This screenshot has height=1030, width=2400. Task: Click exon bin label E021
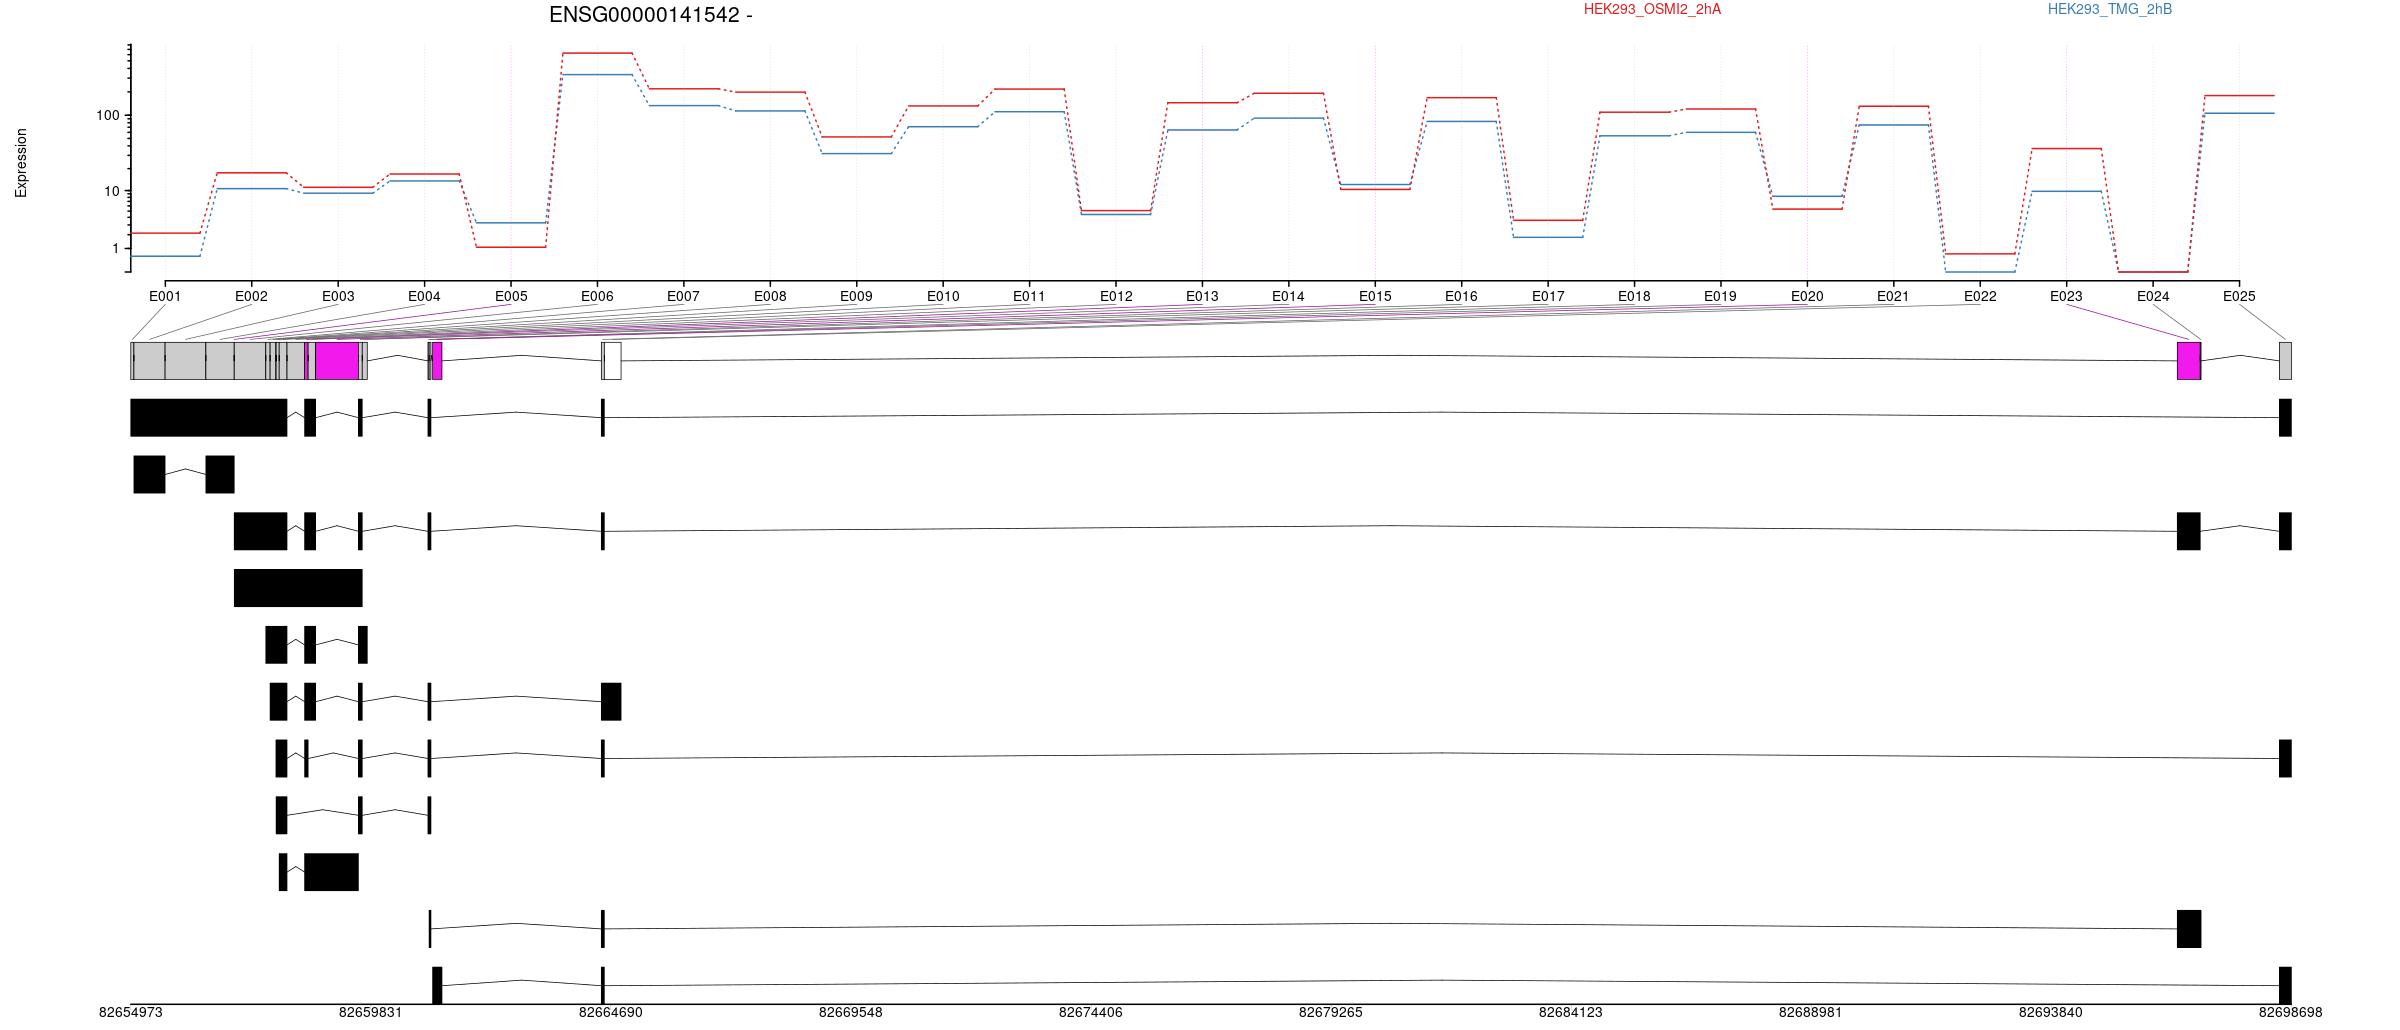coord(1893,296)
